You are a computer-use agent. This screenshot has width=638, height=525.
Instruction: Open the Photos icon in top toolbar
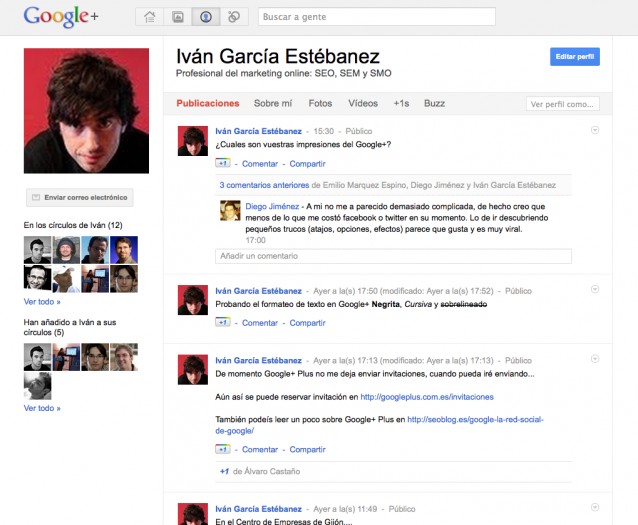[178, 17]
